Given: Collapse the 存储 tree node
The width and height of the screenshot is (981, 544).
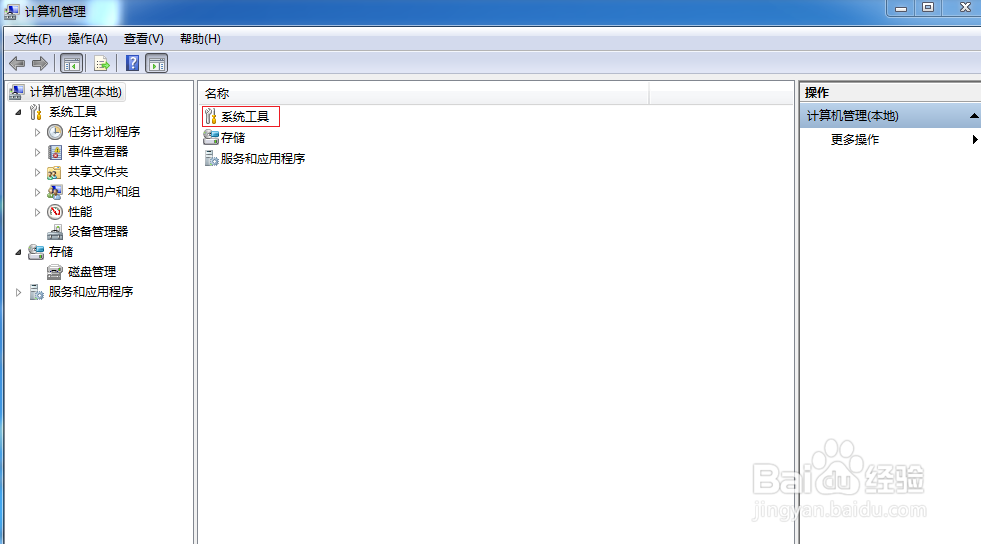Looking at the screenshot, I should [x=18, y=253].
